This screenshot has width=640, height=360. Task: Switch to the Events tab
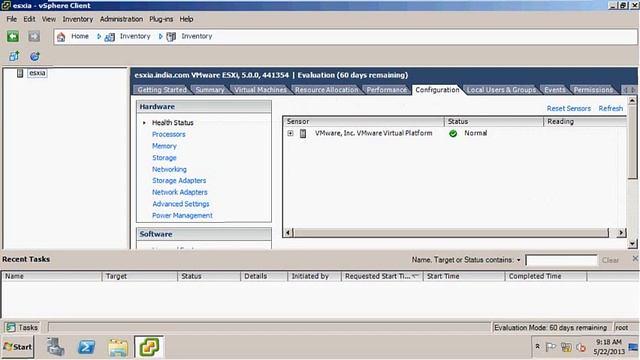[555, 90]
